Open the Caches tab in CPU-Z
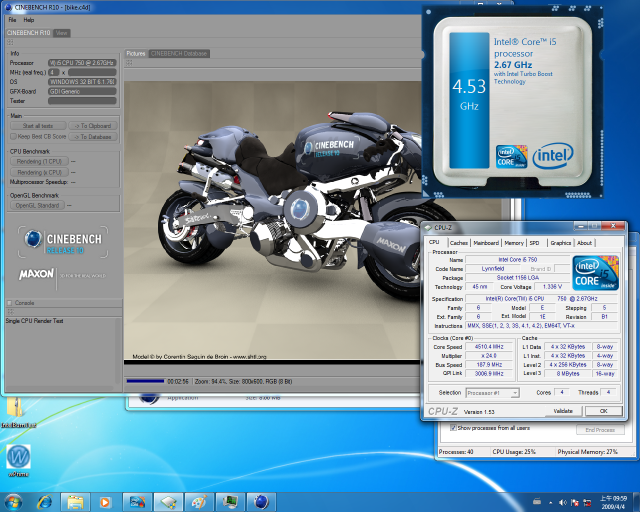This screenshot has height=512, width=640. (x=459, y=243)
